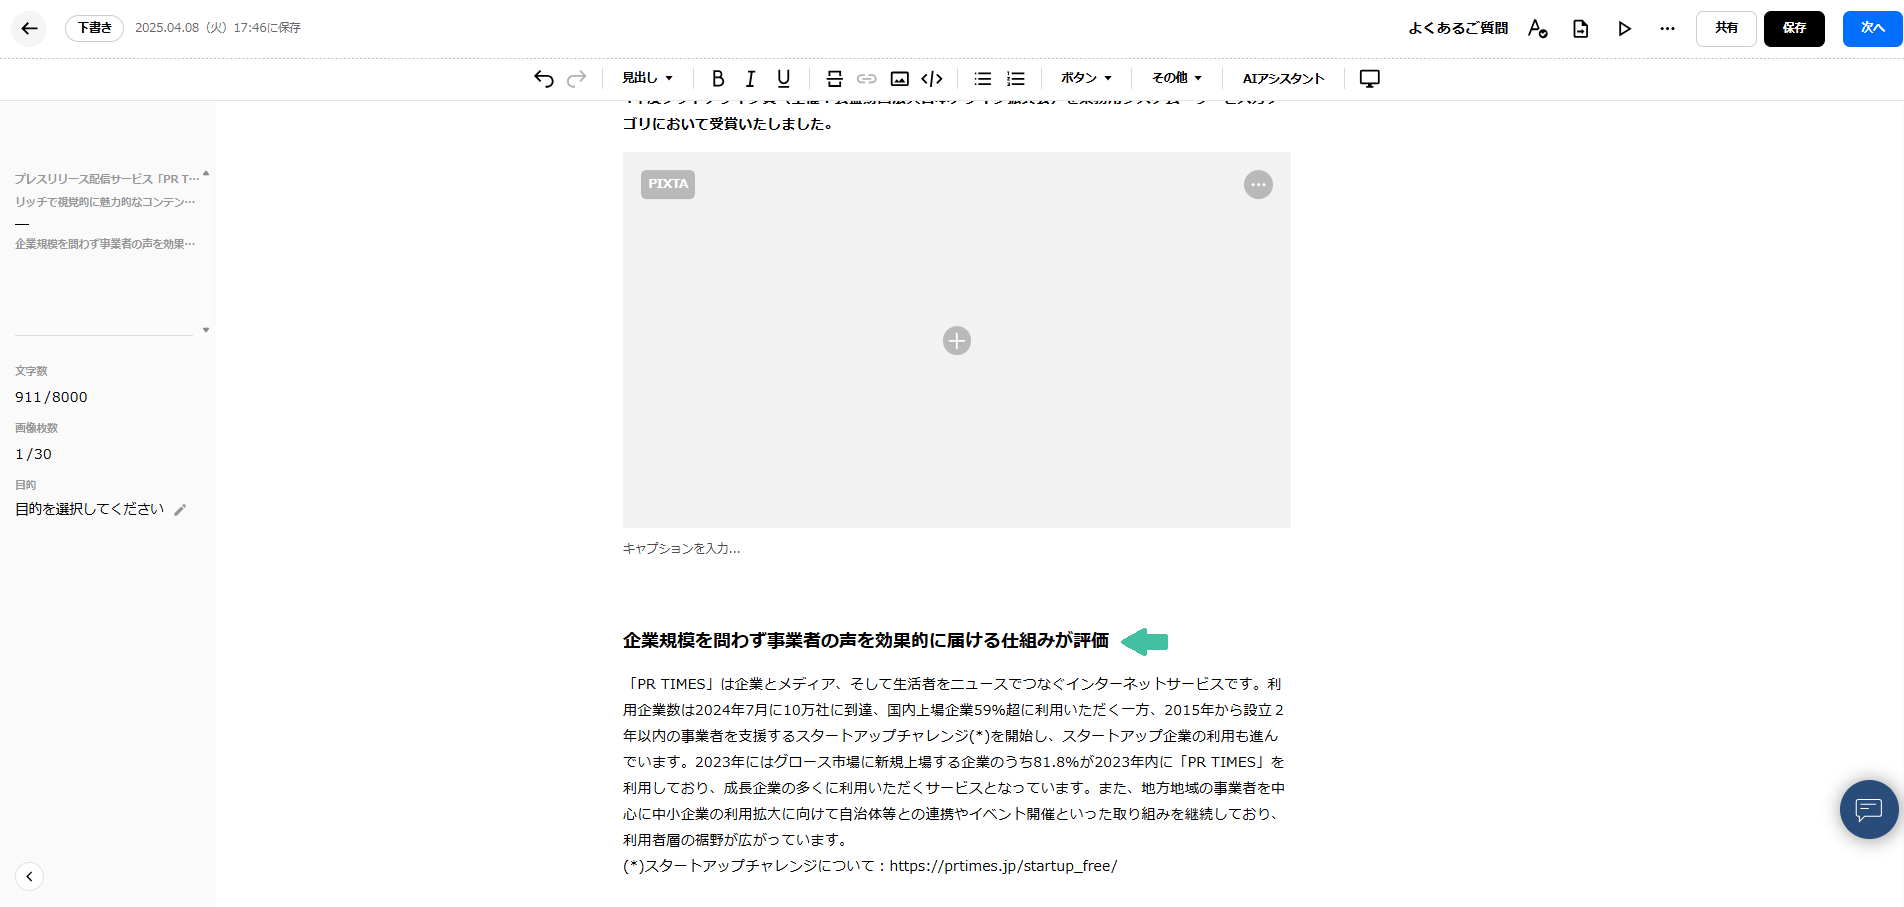Expand the 見出し heading dropdown
1904x907 pixels.
pyautogui.click(x=647, y=78)
